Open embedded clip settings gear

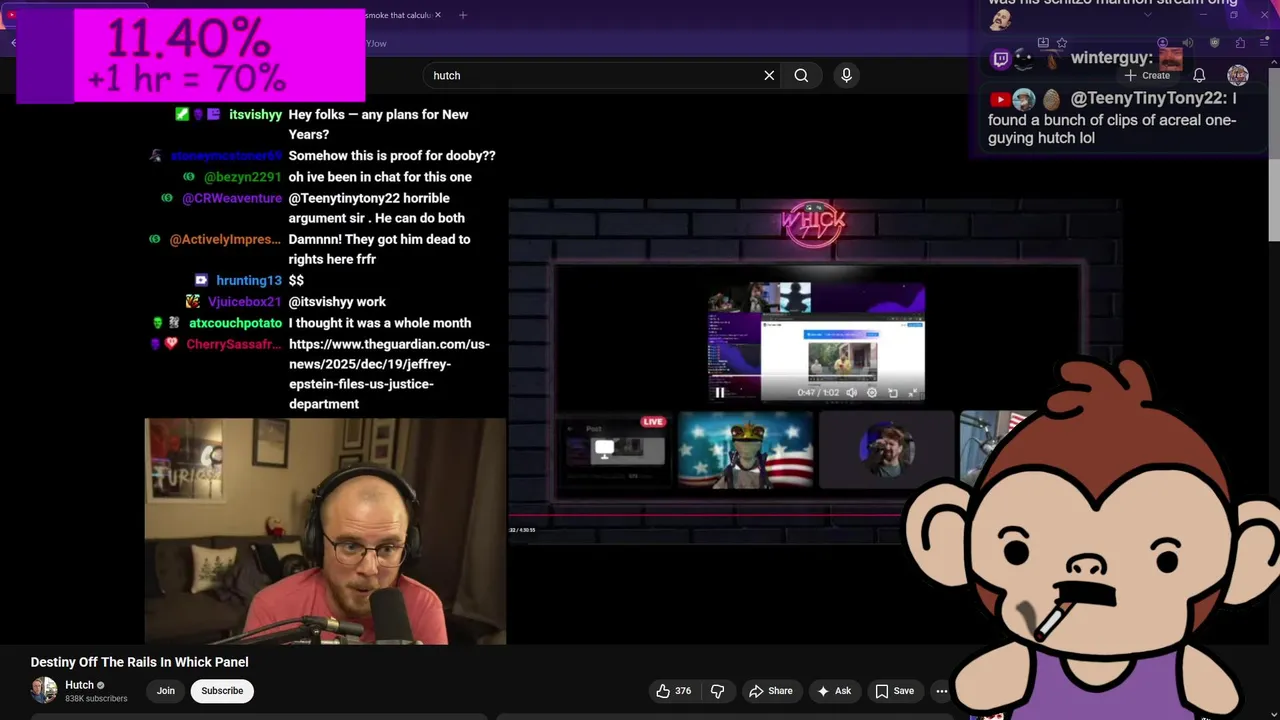click(872, 393)
